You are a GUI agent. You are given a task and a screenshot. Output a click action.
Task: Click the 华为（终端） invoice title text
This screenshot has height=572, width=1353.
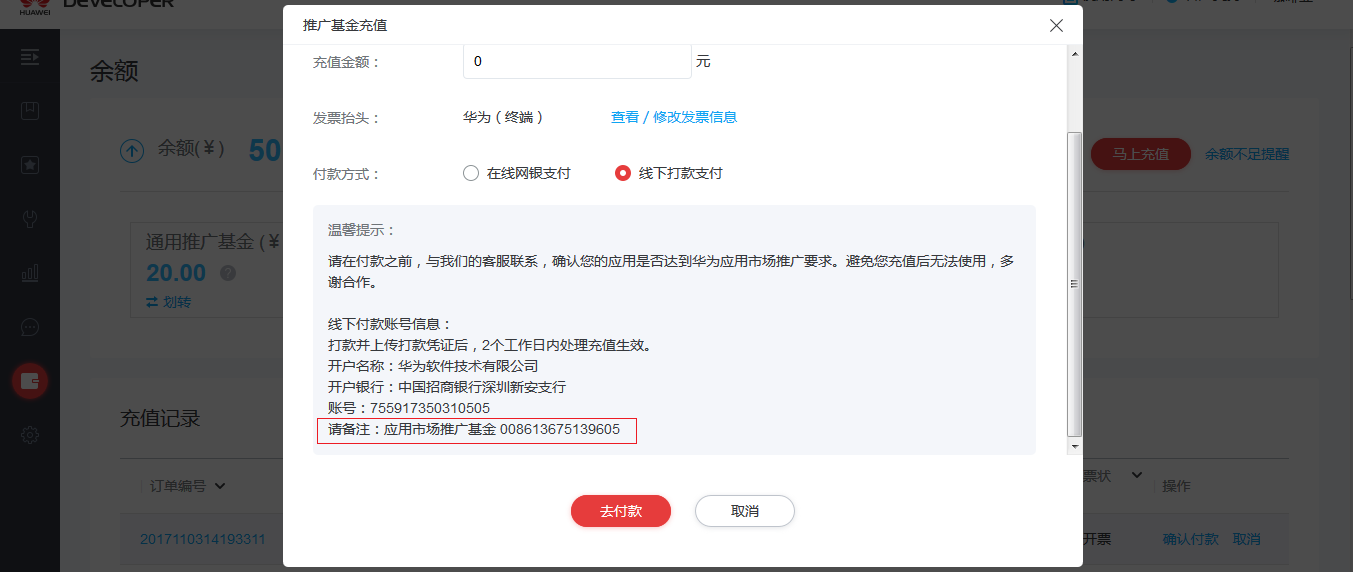(x=503, y=117)
